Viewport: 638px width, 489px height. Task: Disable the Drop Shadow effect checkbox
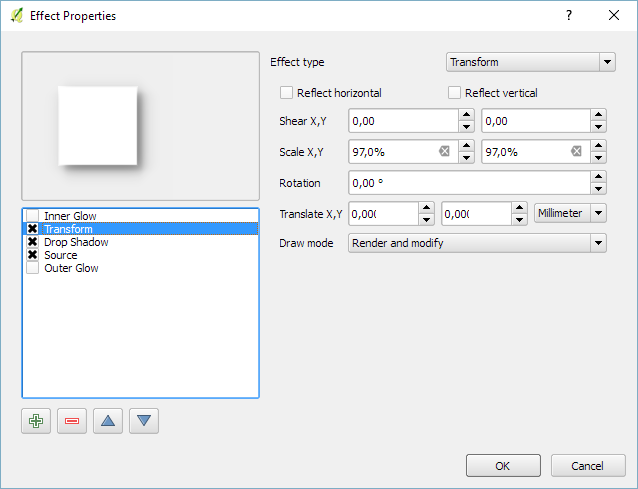tap(33, 242)
